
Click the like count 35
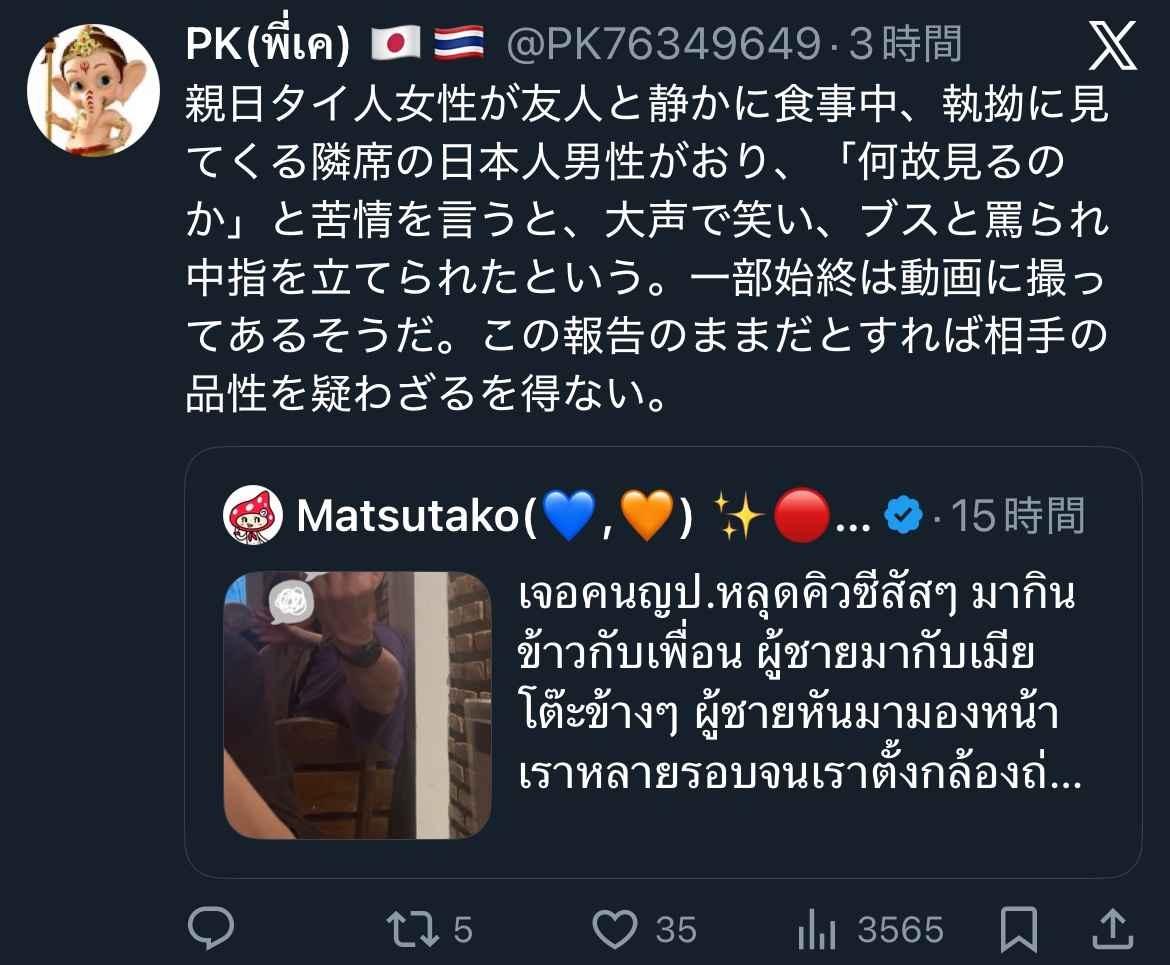pyautogui.click(x=676, y=931)
